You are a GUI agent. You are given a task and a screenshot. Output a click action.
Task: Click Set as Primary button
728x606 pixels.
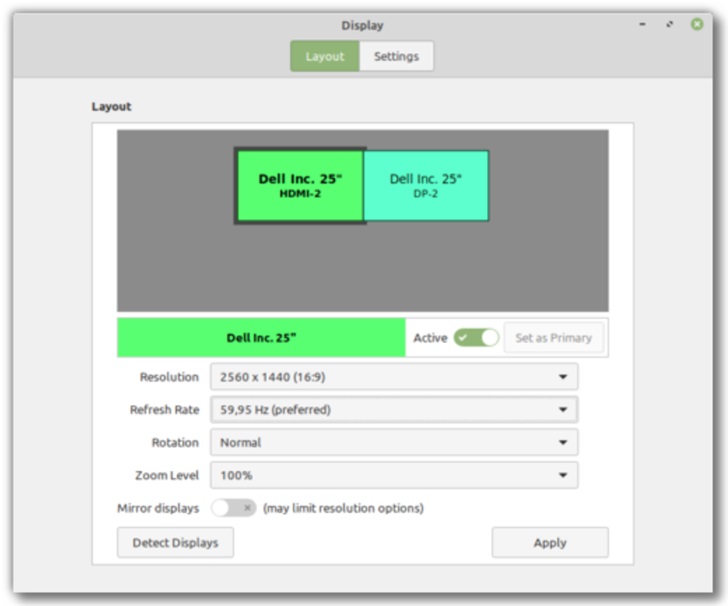coord(553,338)
